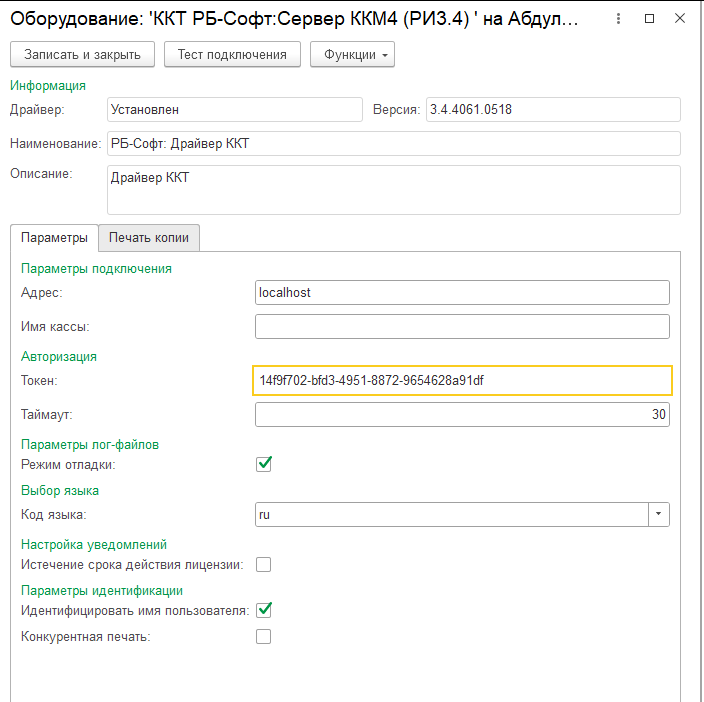Click the 'Параметры лог-файлов' heading
Image resolution: width=704 pixels, height=702 pixels.
pos(90,445)
